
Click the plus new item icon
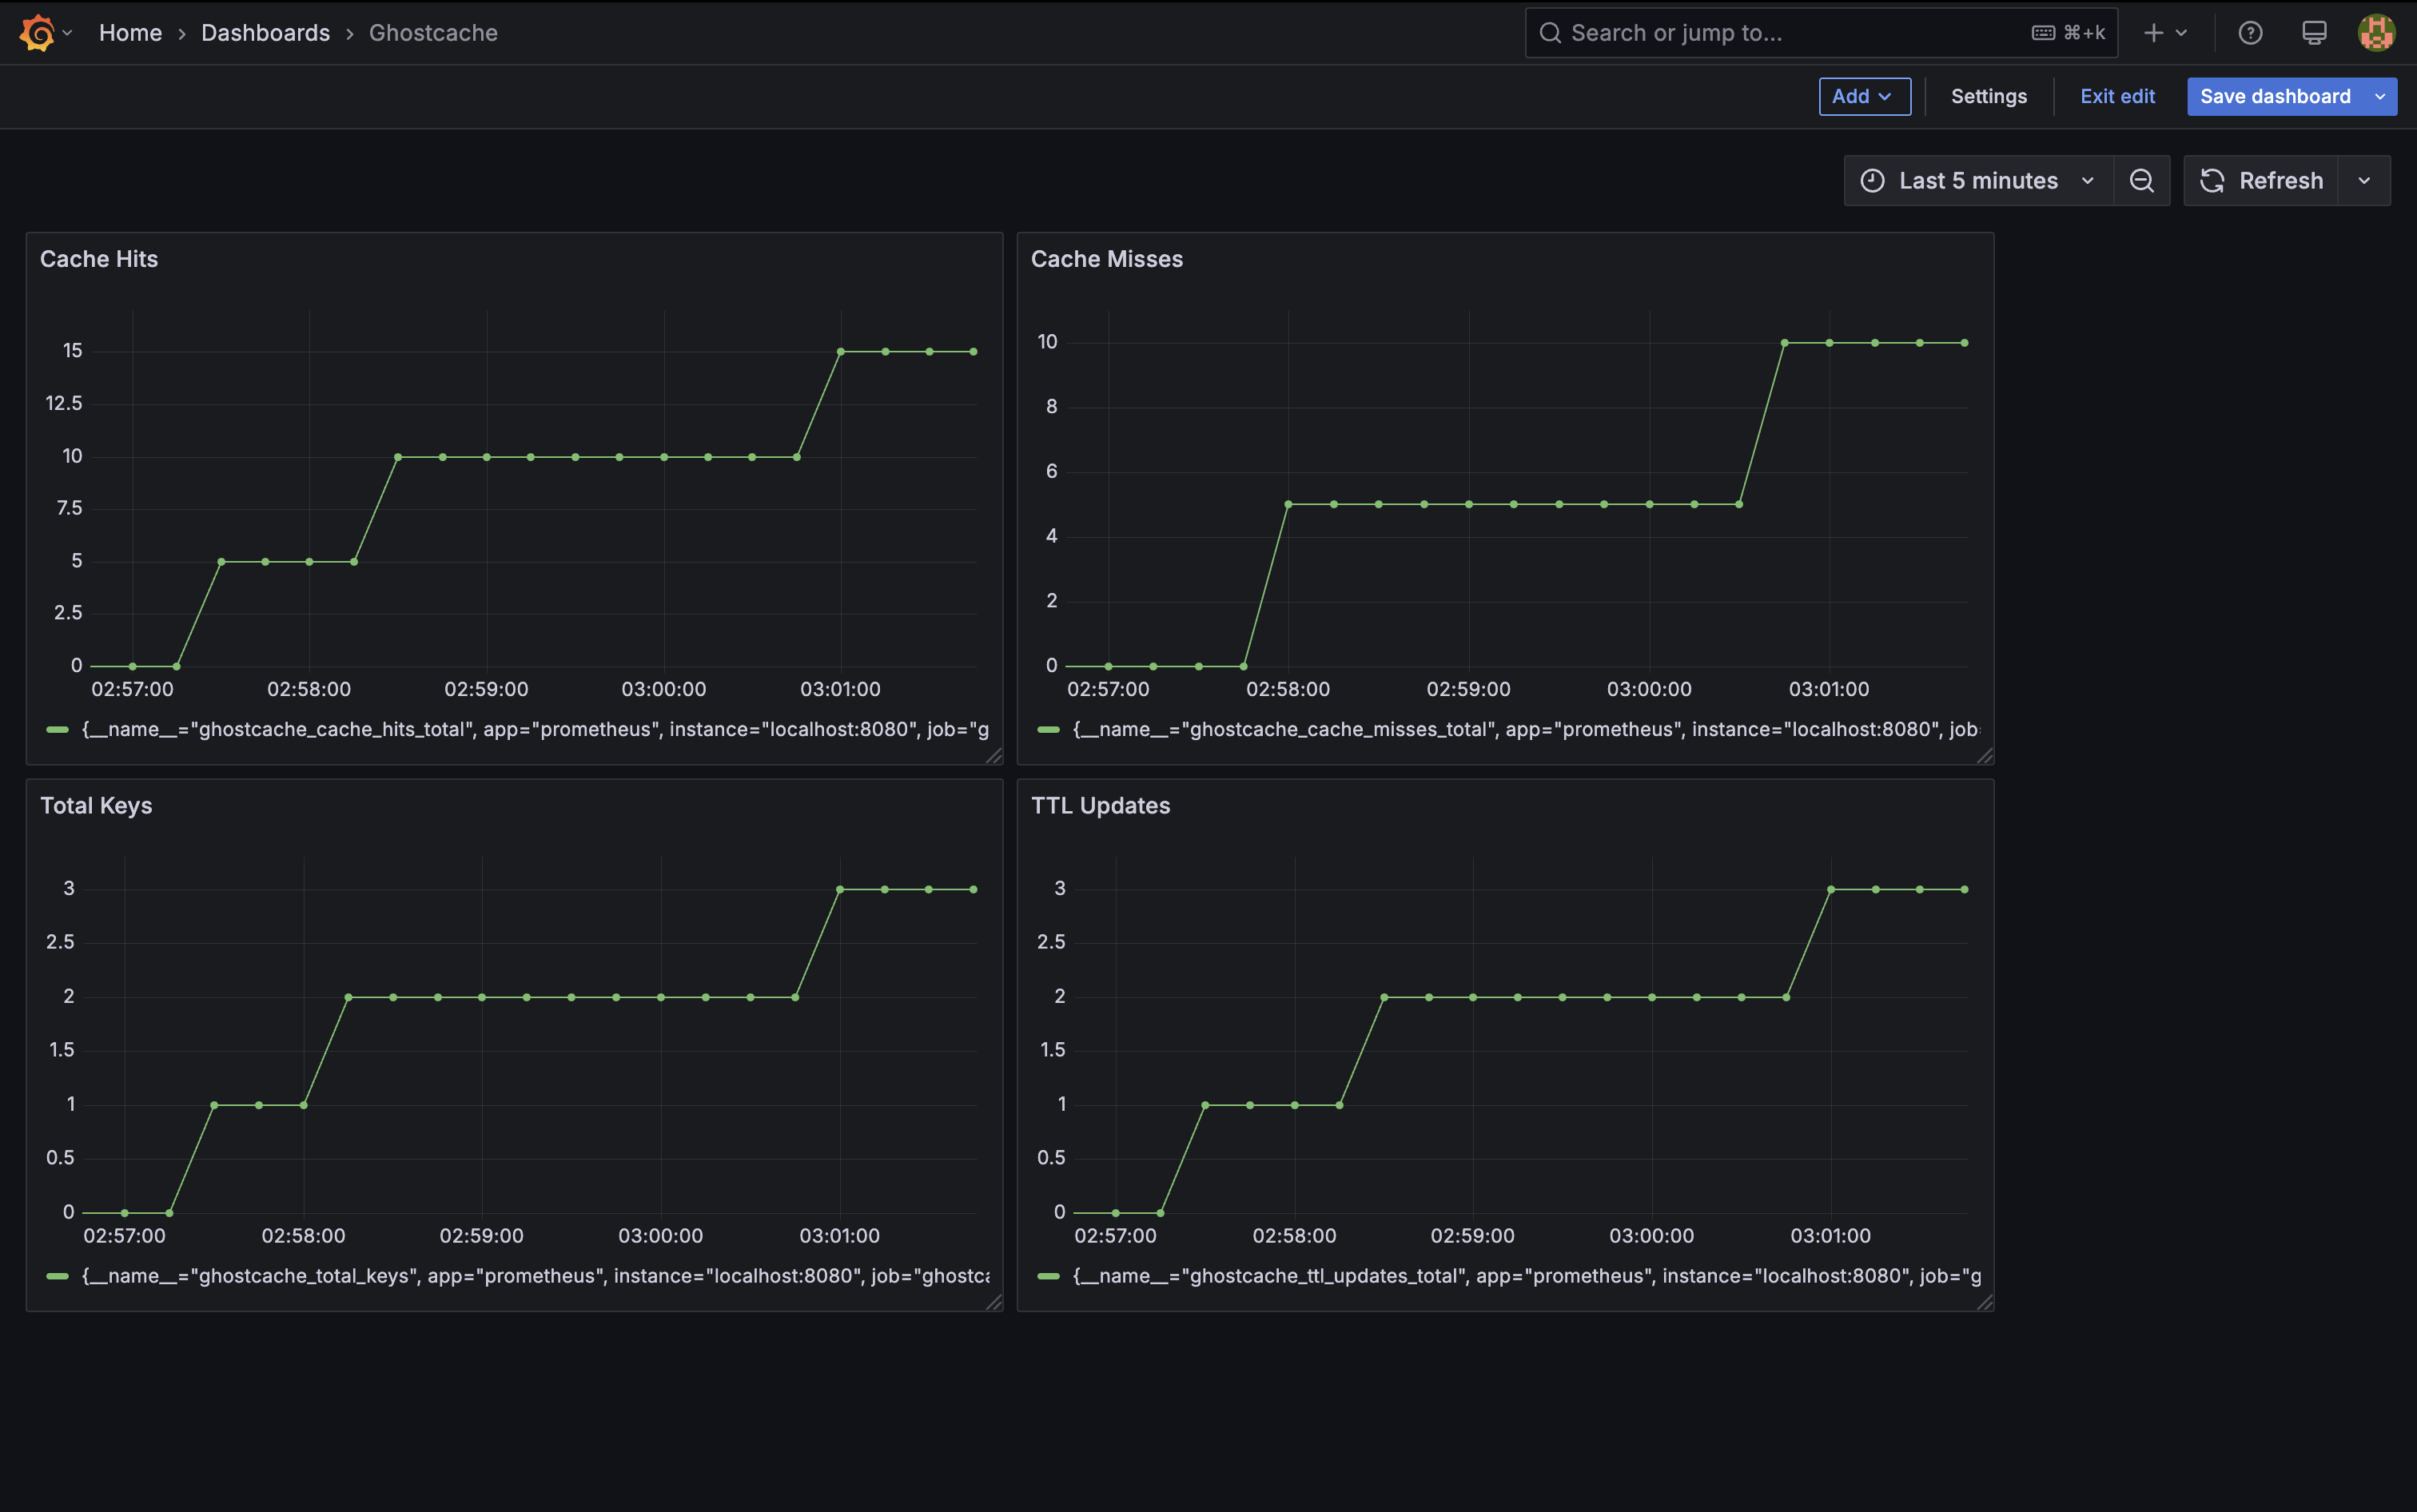[x=2153, y=33]
